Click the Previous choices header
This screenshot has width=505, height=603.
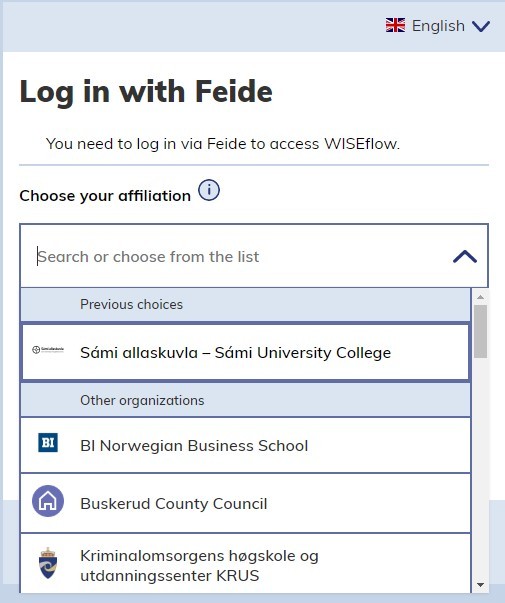245,305
